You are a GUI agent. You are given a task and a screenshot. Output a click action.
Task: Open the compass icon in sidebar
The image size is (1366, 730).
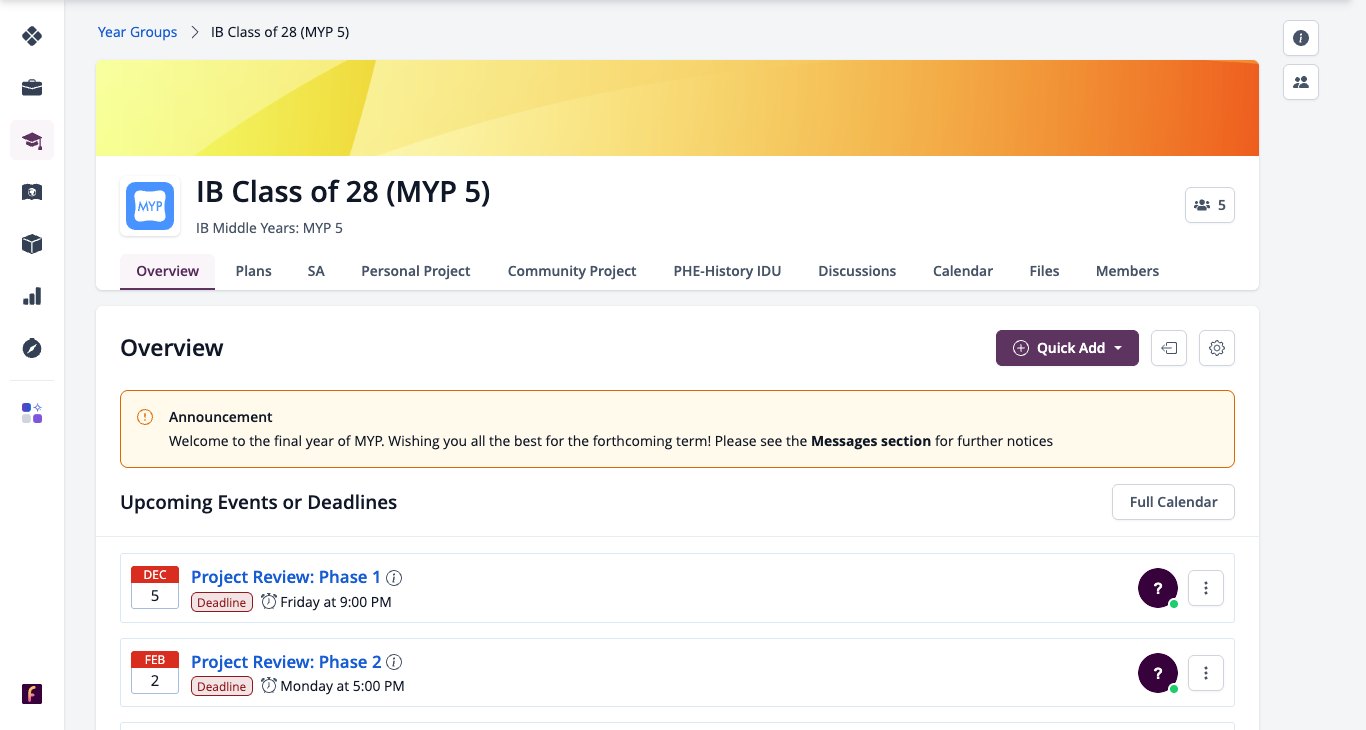tap(32, 348)
